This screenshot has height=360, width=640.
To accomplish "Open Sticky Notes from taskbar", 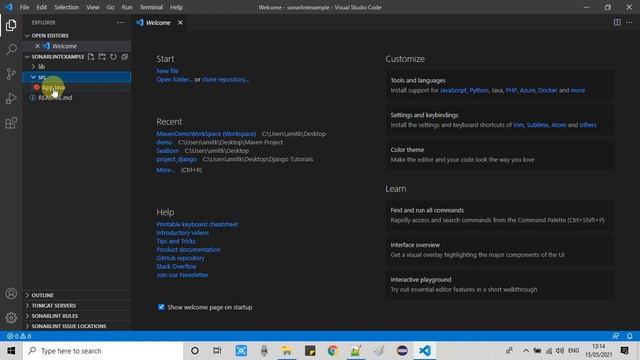I will click(310, 351).
